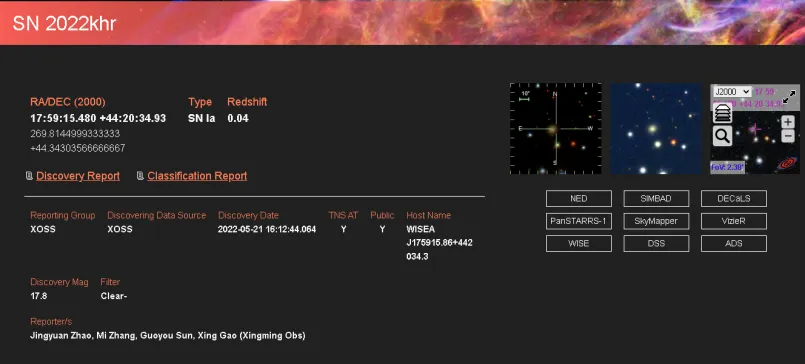
Task: Click the document icon before Discovery Report
Action: pyautogui.click(x=29, y=176)
